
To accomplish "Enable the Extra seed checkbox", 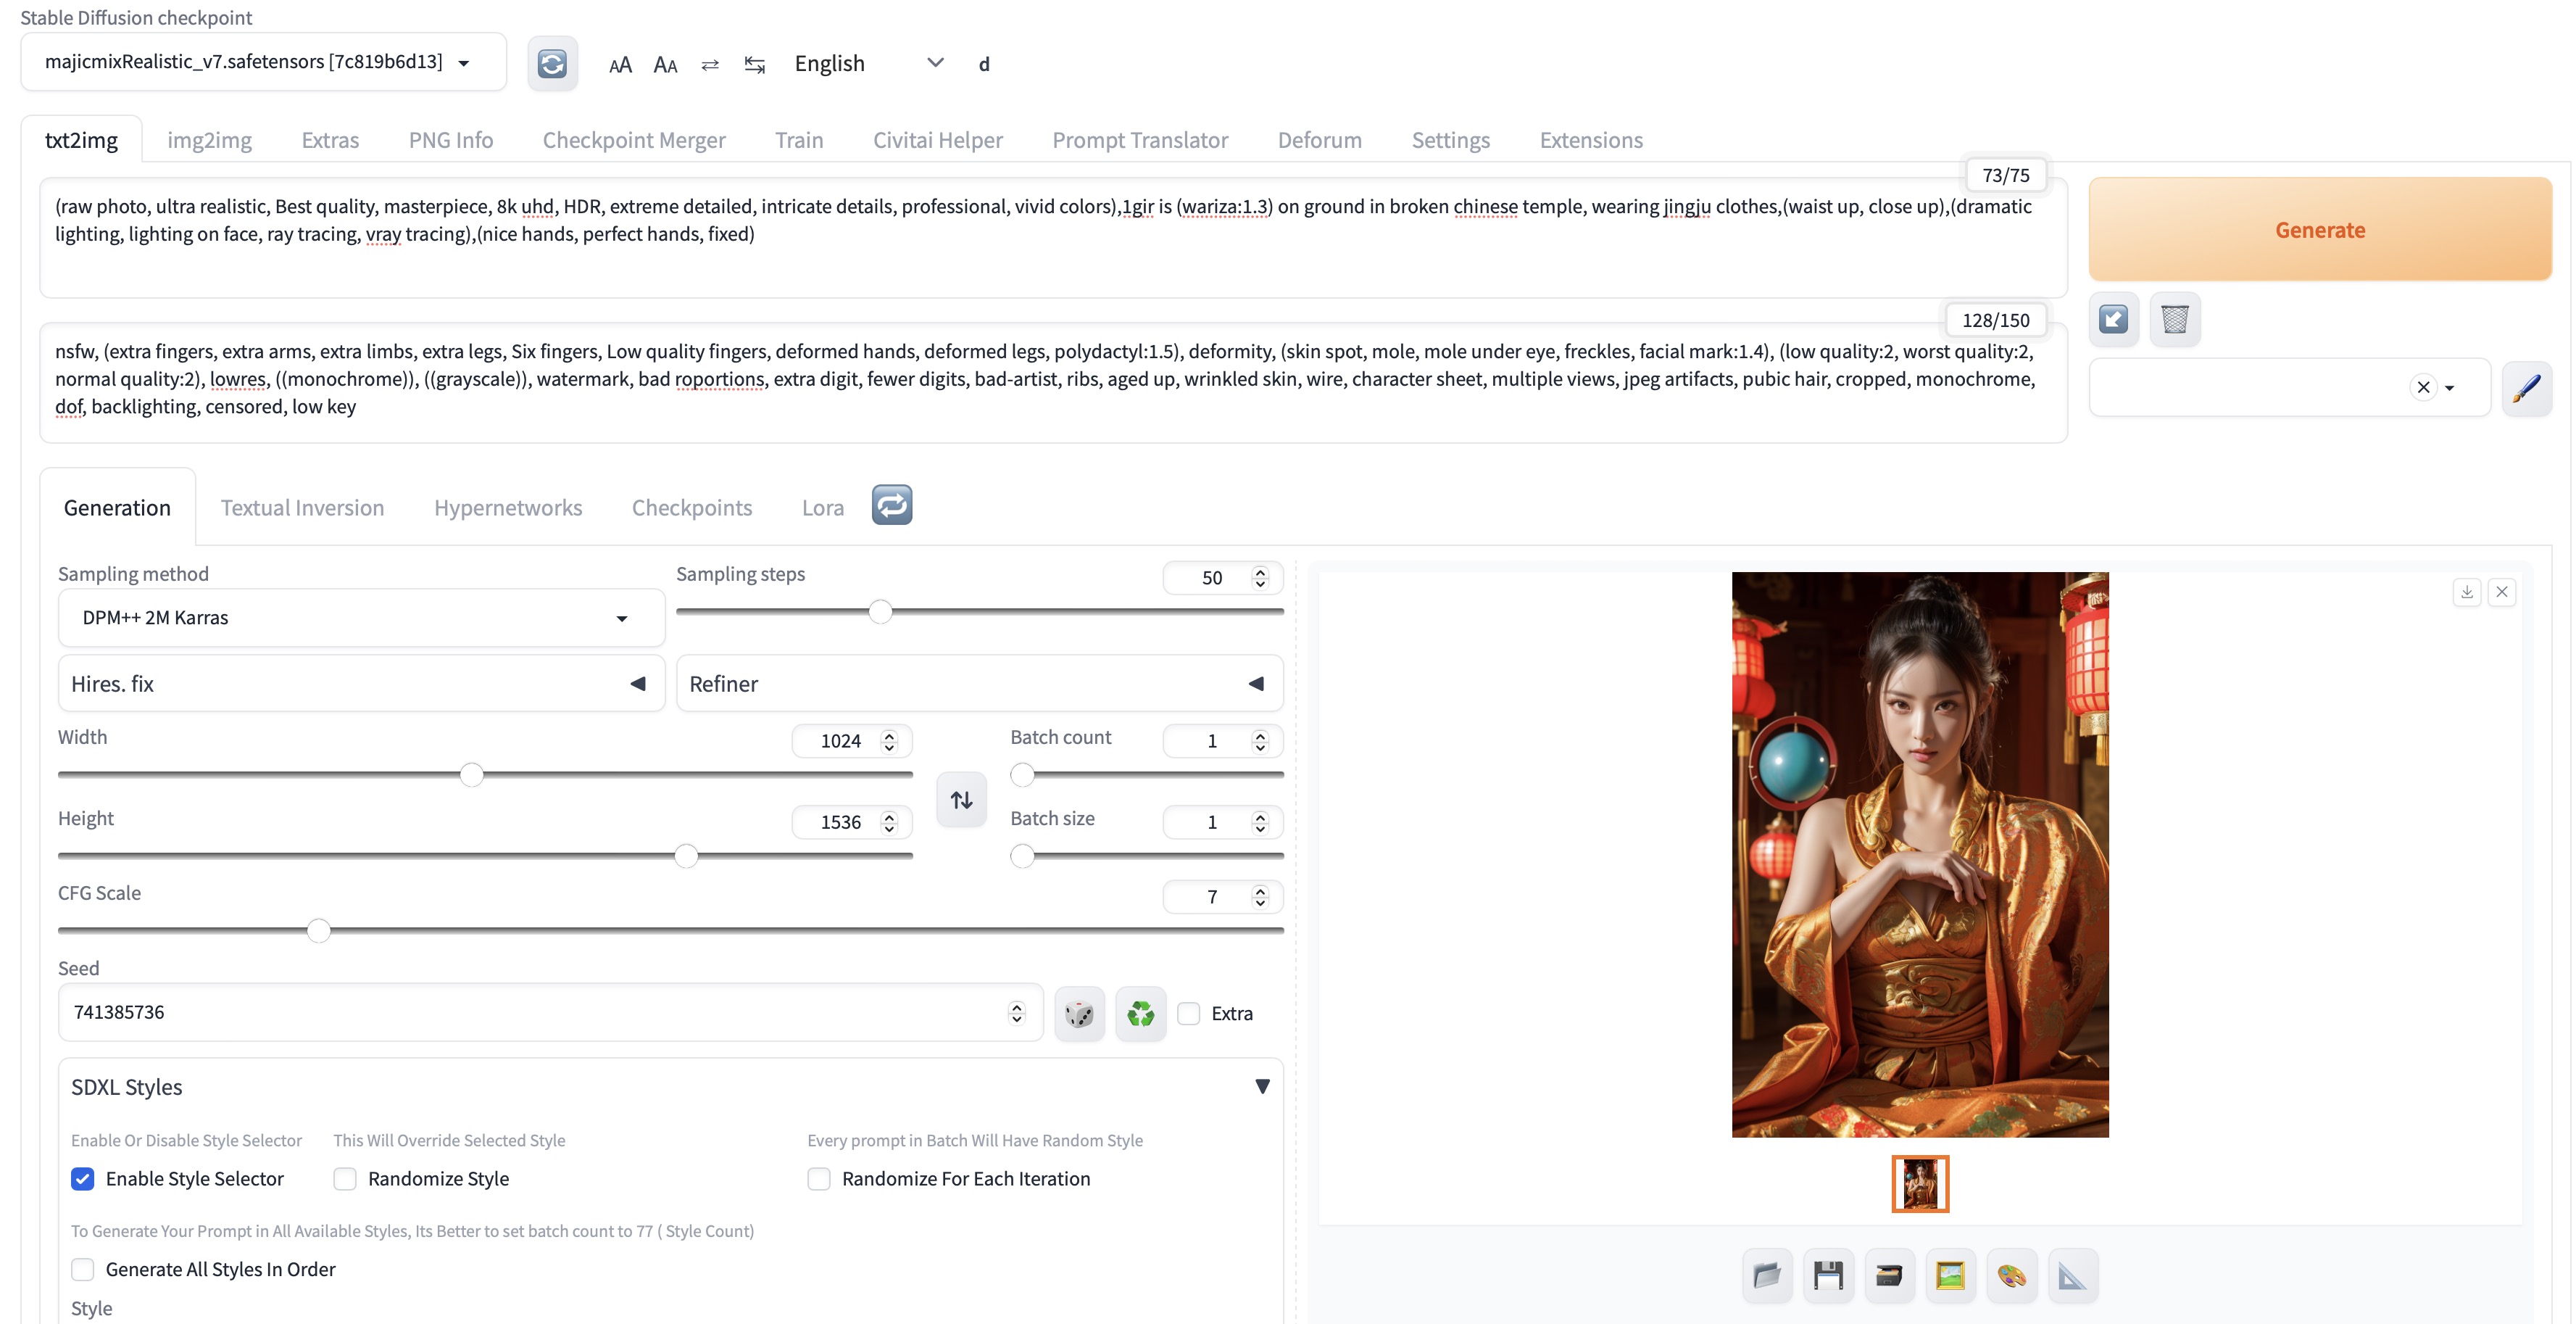I will (1188, 1014).
